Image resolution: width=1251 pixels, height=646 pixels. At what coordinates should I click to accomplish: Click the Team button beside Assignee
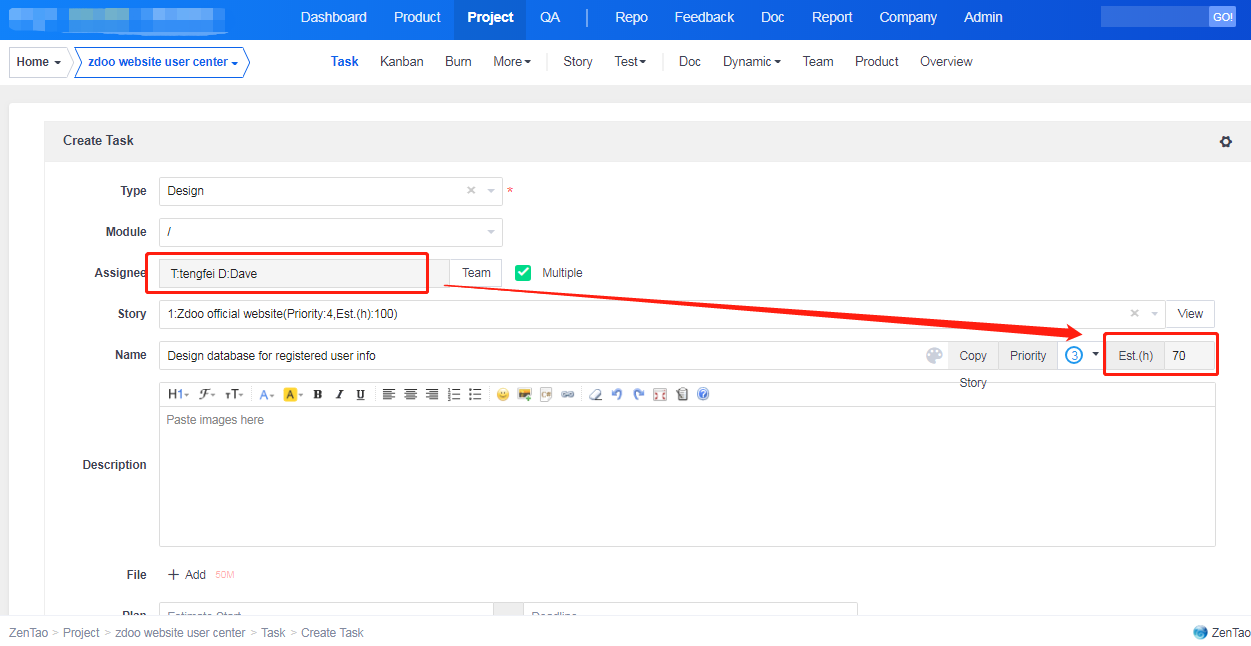tap(476, 273)
